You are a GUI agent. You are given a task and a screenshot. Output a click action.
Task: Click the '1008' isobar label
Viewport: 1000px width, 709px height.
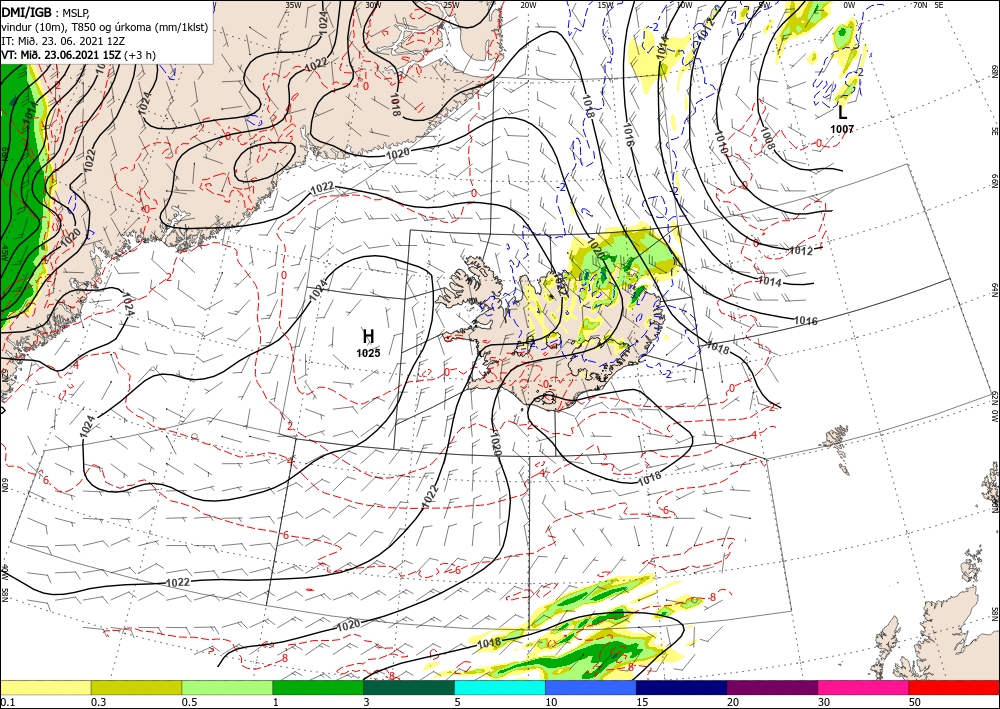coord(767,138)
